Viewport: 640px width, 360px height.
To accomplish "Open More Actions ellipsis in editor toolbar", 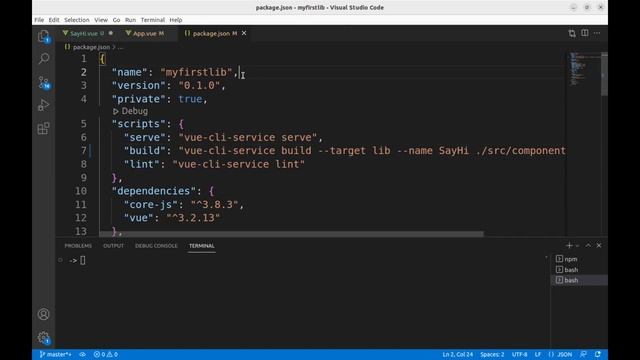I will [x=597, y=33].
